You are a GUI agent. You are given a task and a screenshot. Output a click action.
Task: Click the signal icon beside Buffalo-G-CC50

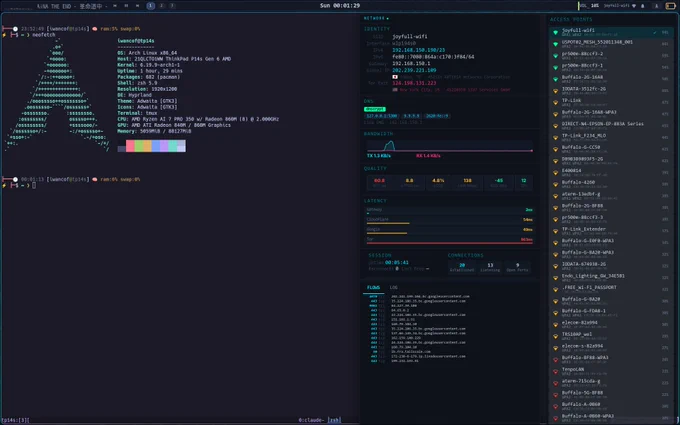point(555,150)
